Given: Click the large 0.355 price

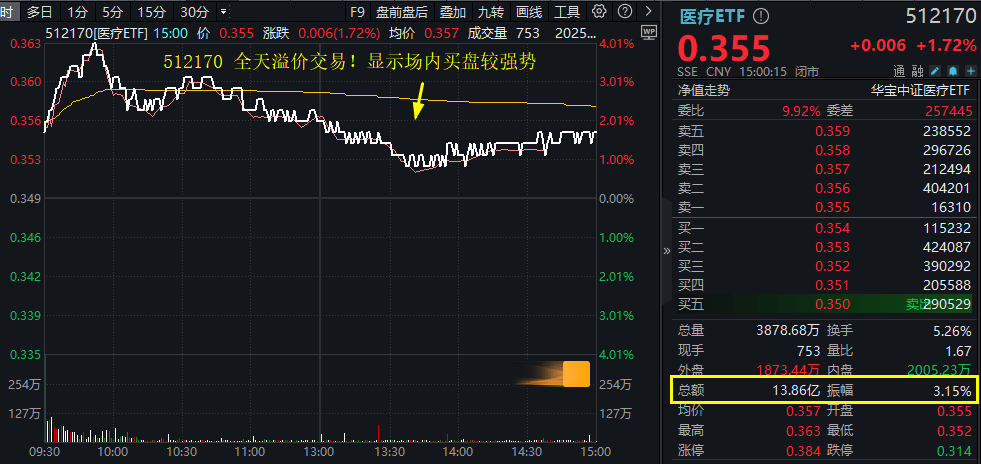Looking at the screenshot, I should [x=723, y=48].
